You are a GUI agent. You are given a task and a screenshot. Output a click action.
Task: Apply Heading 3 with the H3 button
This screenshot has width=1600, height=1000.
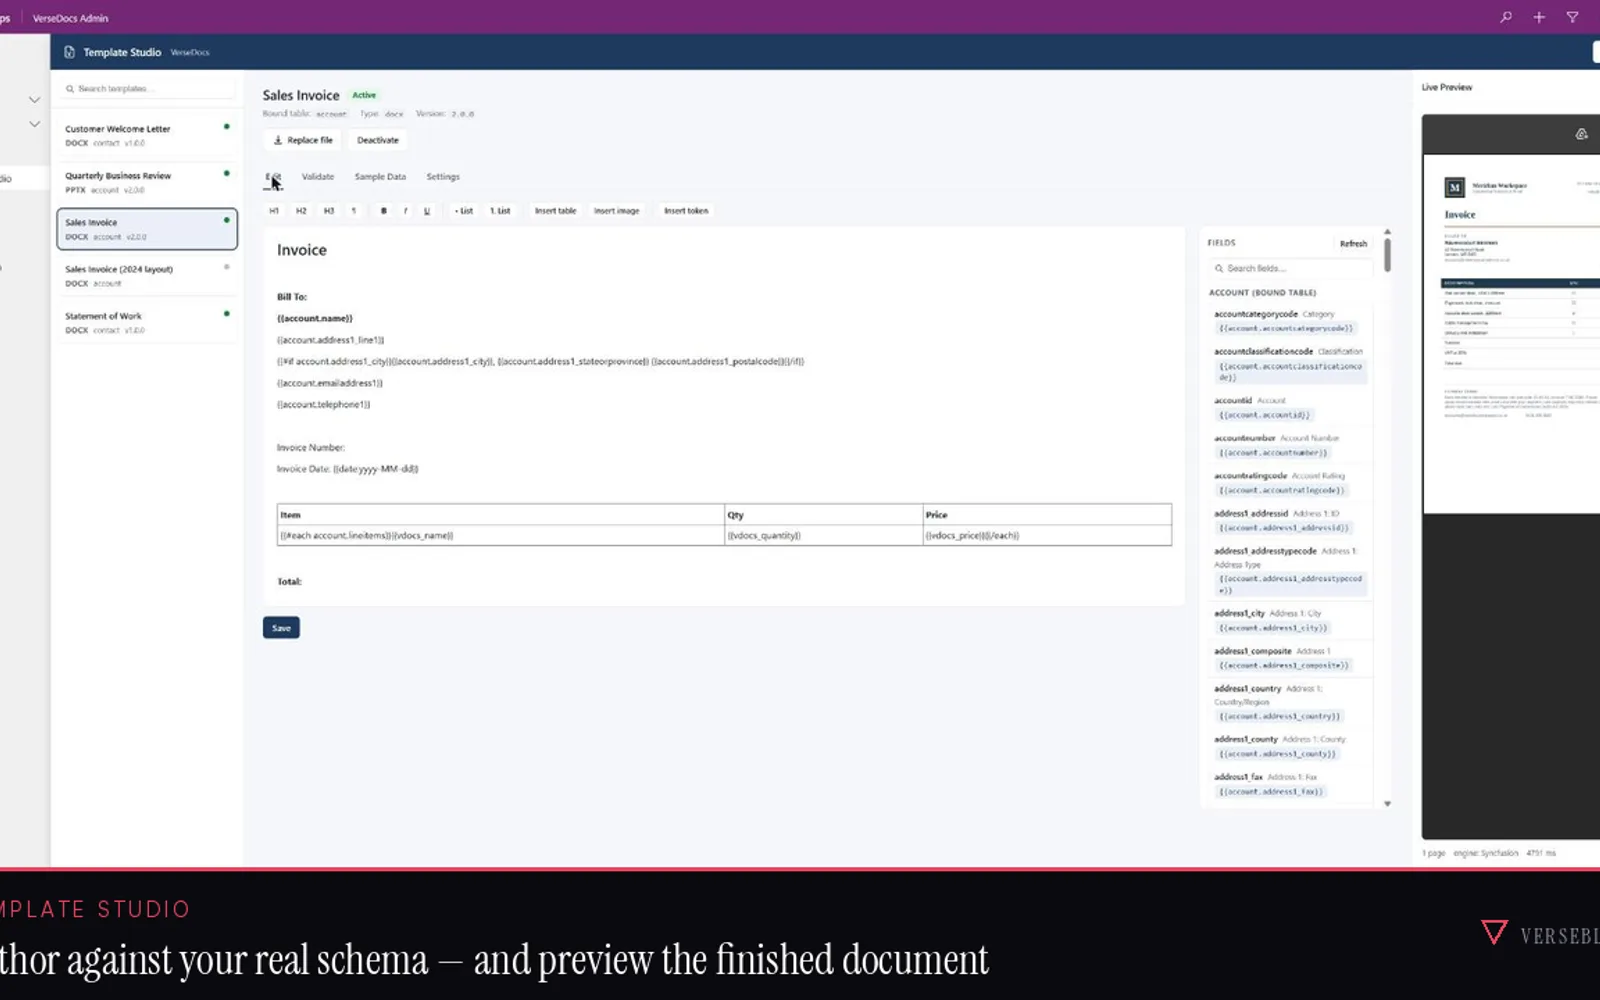(x=328, y=211)
